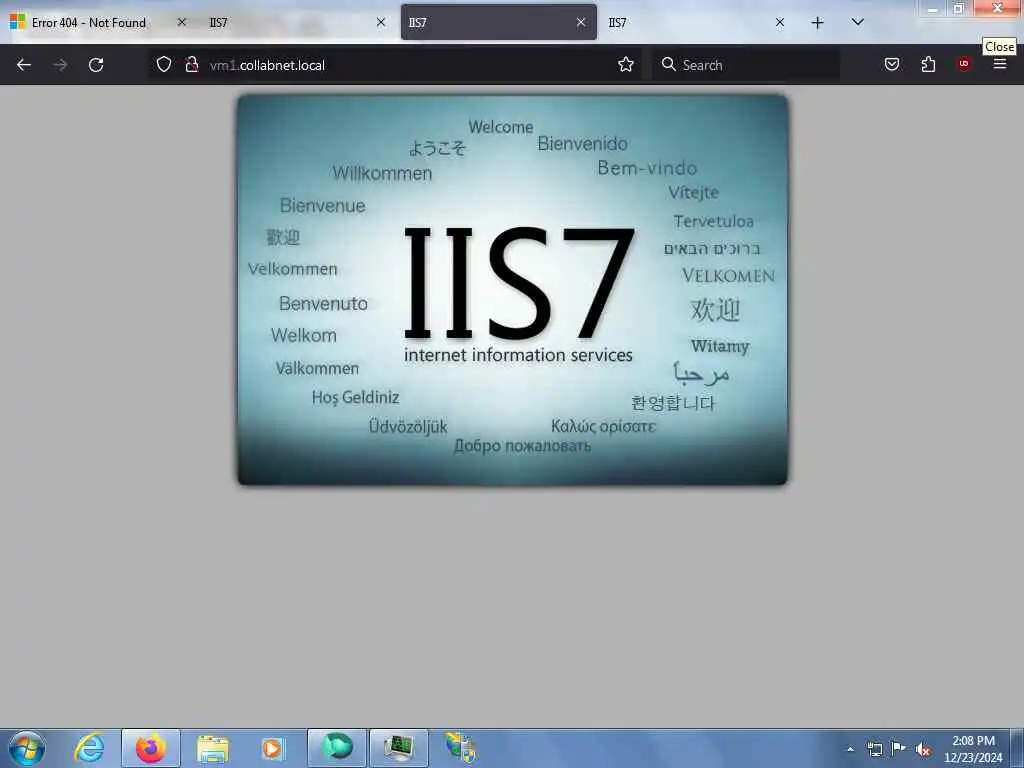The width and height of the screenshot is (1024, 768).
Task: Open the tracking protection shield panel
Action: (x=164, y=64)
